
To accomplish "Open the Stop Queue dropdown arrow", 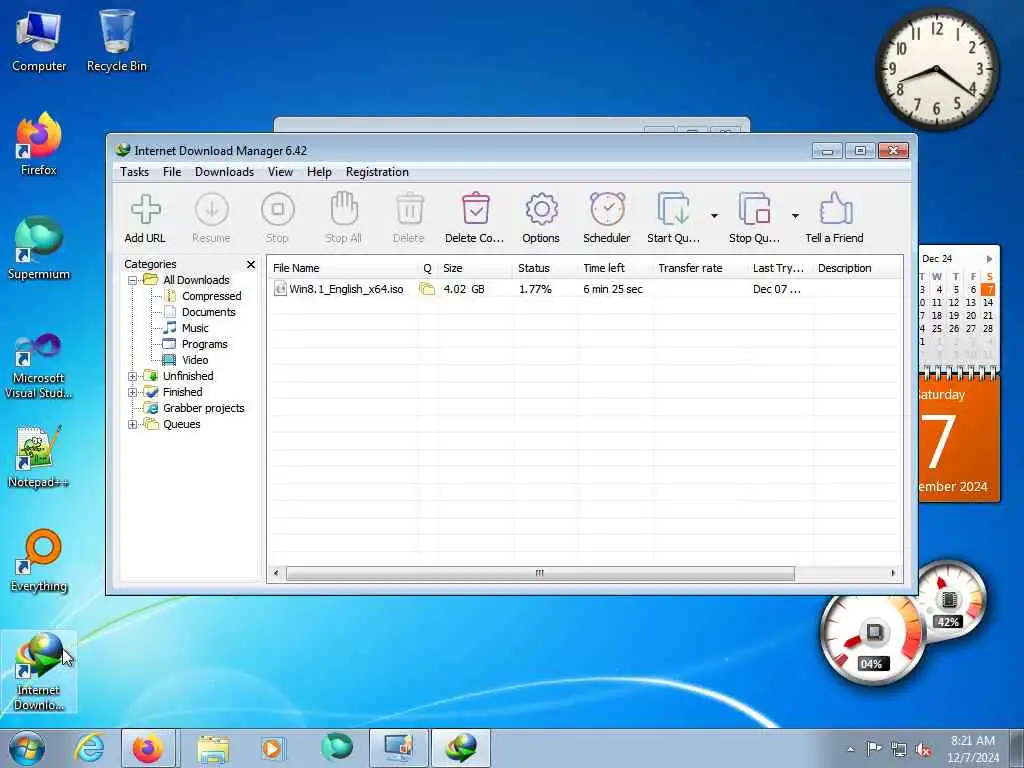I will pos(795,216).
